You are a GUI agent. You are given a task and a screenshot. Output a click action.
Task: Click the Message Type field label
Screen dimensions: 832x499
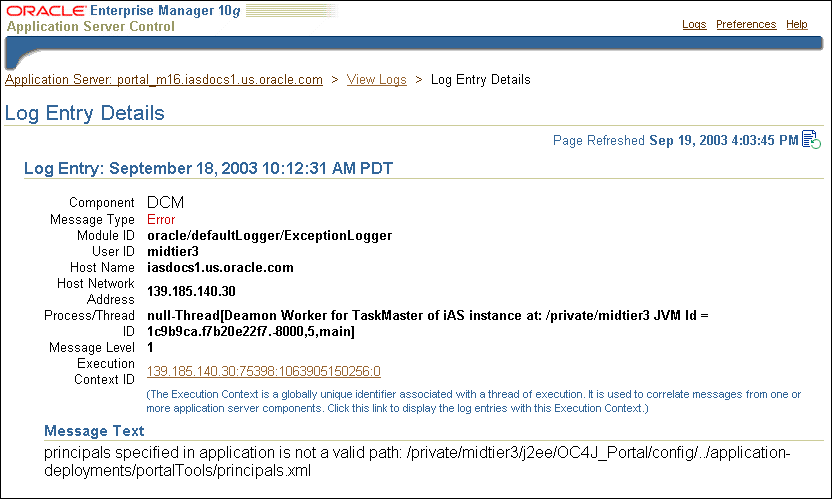92,220
